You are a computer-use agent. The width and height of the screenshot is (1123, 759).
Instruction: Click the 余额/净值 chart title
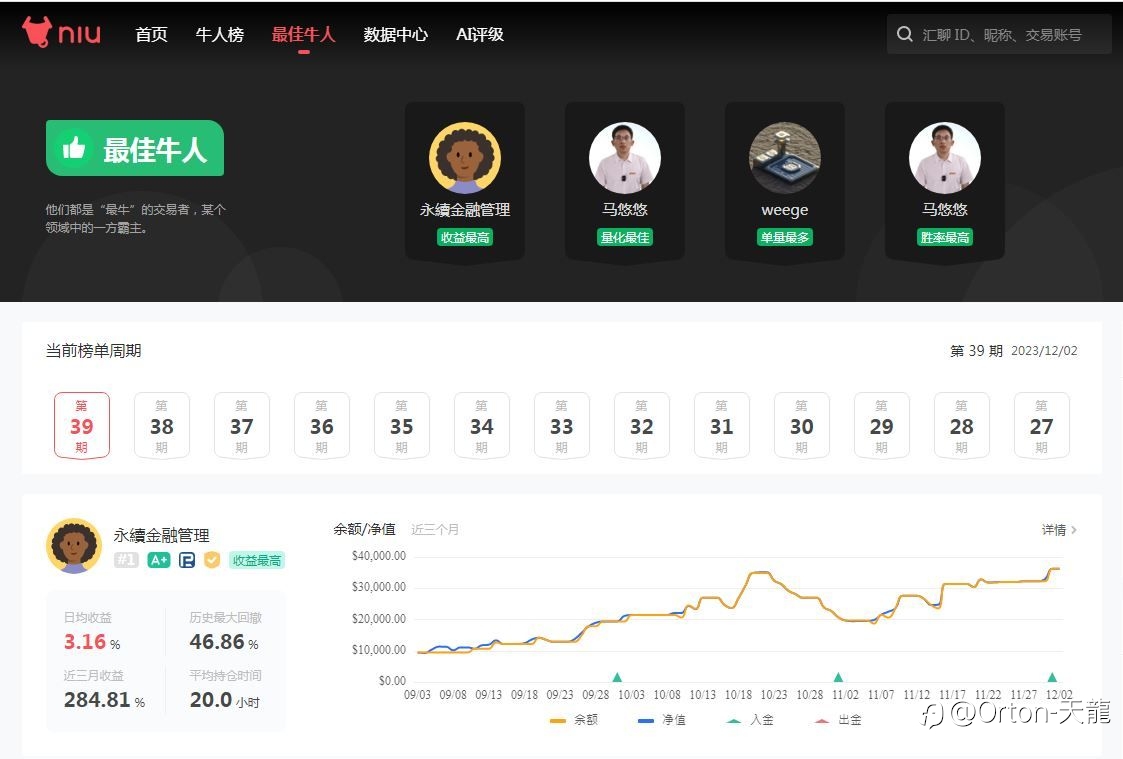click(365, 529)
